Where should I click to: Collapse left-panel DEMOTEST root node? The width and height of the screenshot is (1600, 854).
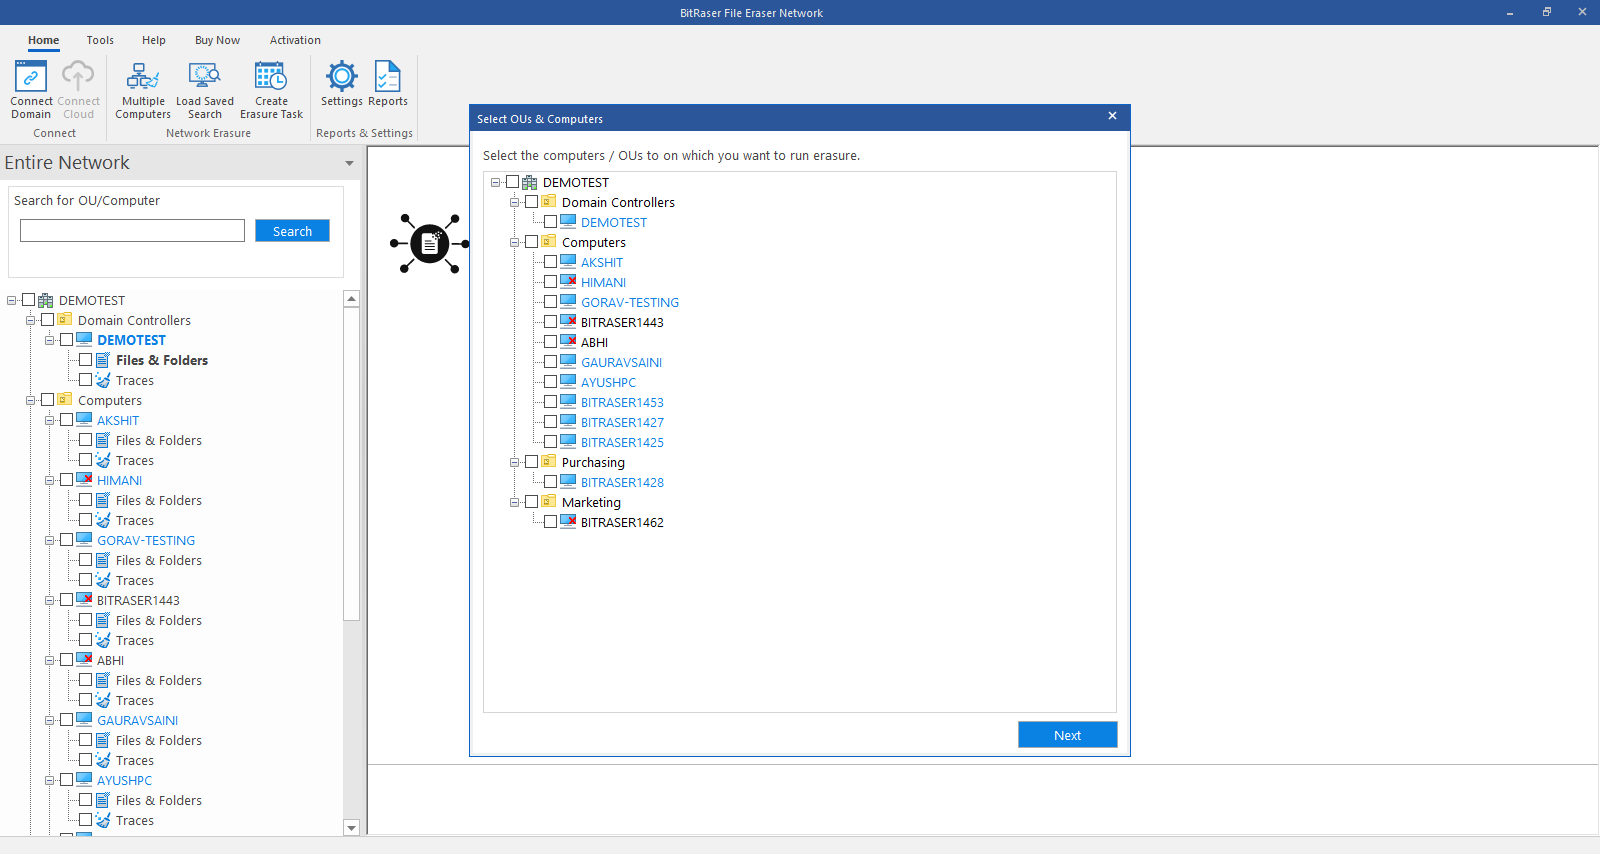click(11, 300)
